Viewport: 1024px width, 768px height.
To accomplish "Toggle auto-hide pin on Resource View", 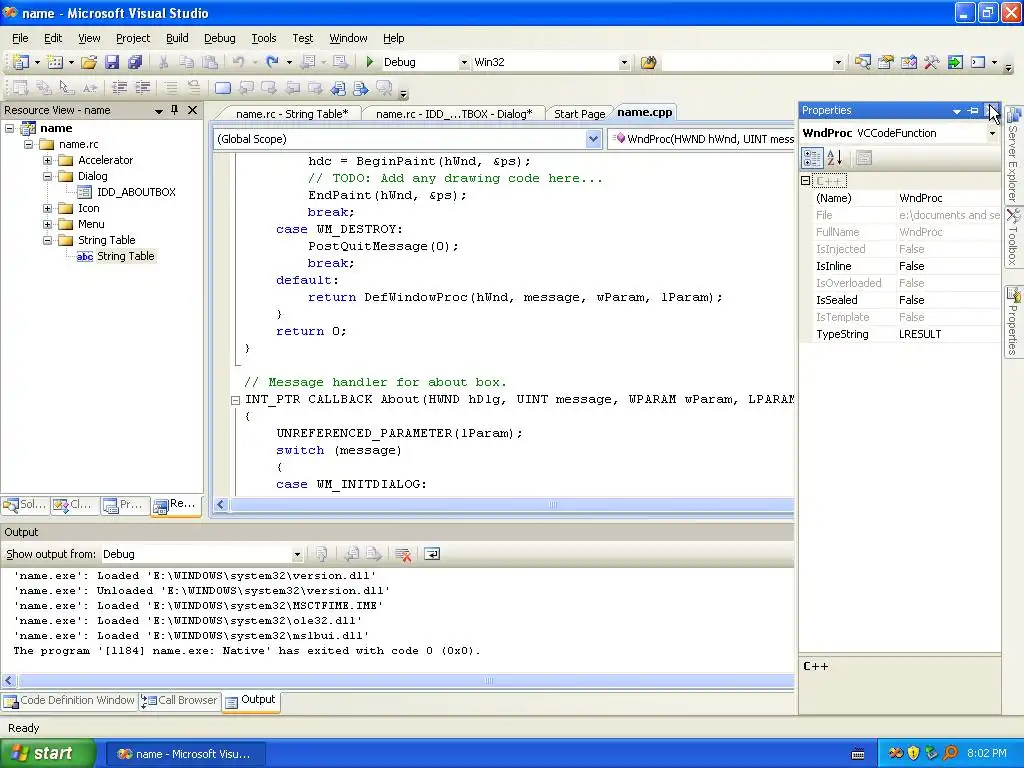I will click(x=174, y=110).
